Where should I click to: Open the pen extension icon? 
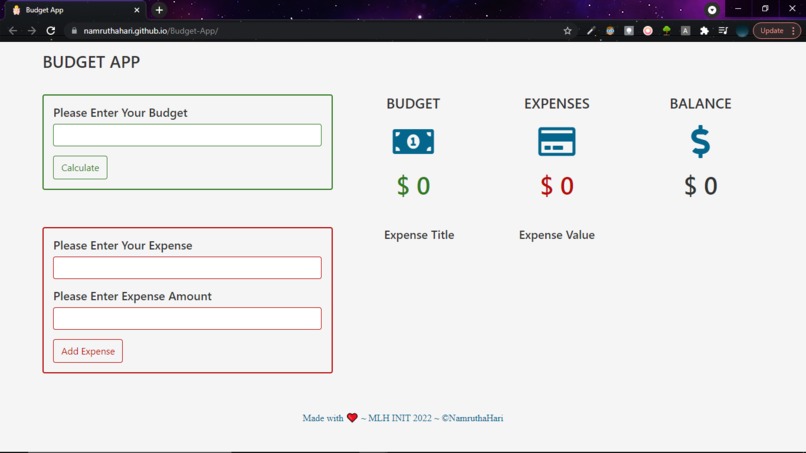pyautogui.click(x=591, y=31)
